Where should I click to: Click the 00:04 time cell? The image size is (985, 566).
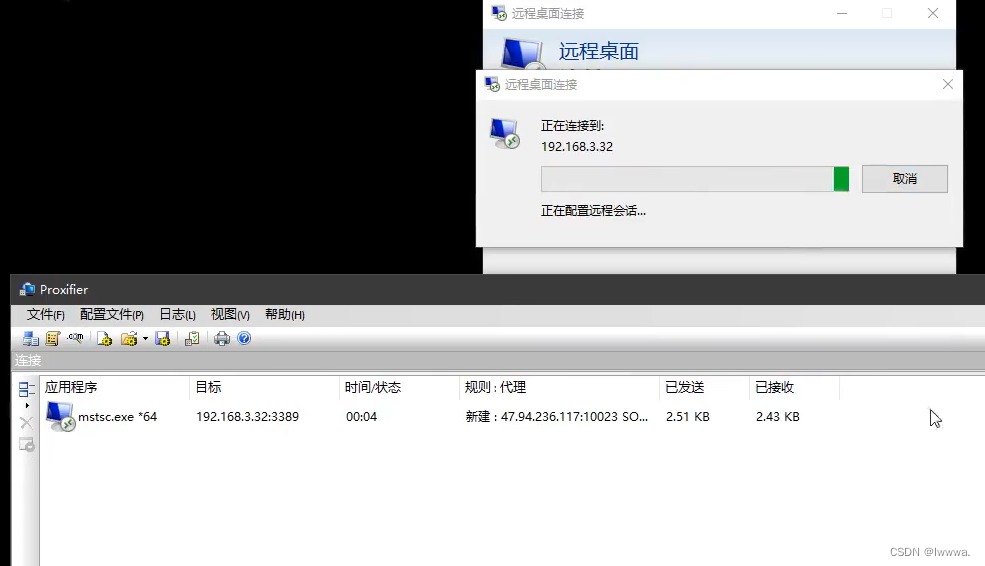click(x=361, y=416)
